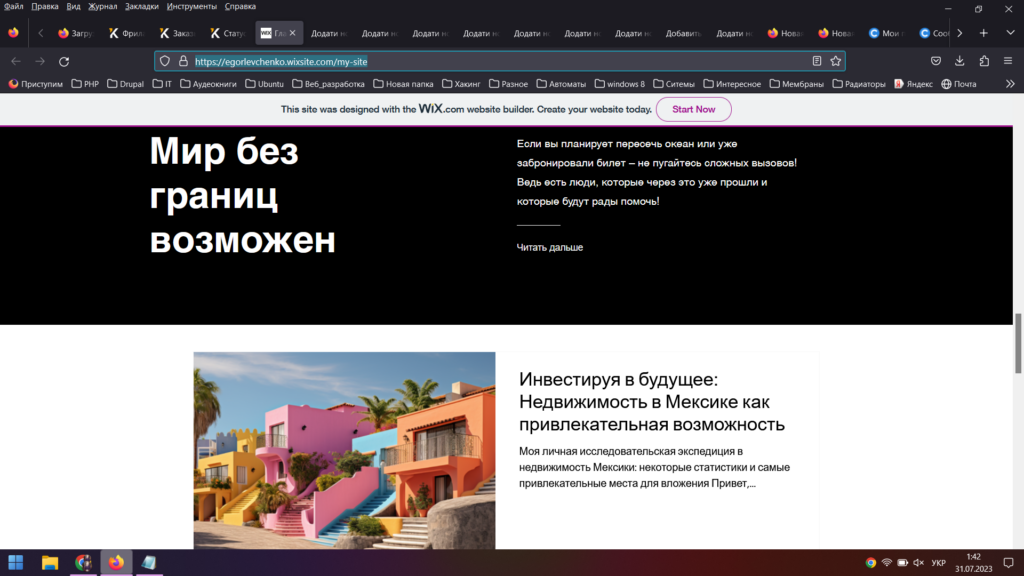Switch the УКР keyboard language indicator
The width and height of the screenshot is (1024, 576).
938,563
